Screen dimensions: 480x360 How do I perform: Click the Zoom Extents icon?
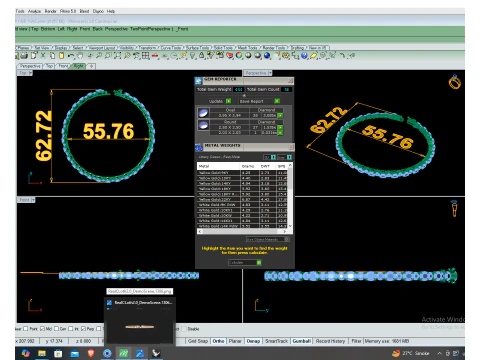[x=118, y=56]
